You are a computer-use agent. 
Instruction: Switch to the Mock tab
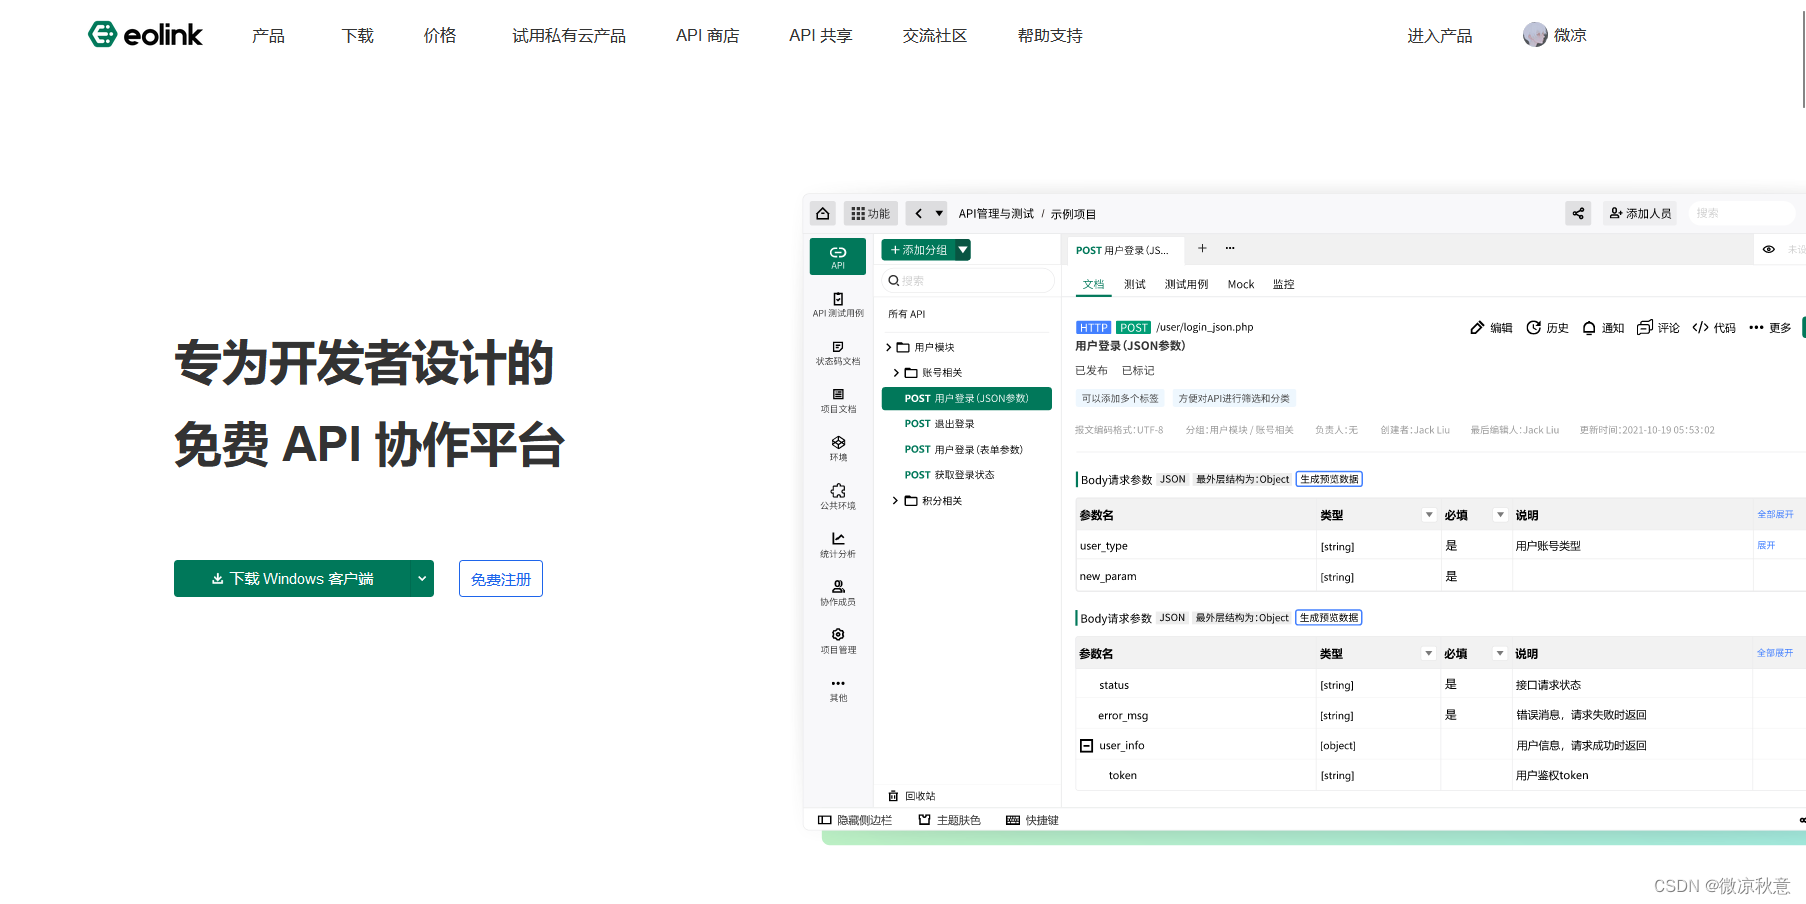tap(1241, 285)
